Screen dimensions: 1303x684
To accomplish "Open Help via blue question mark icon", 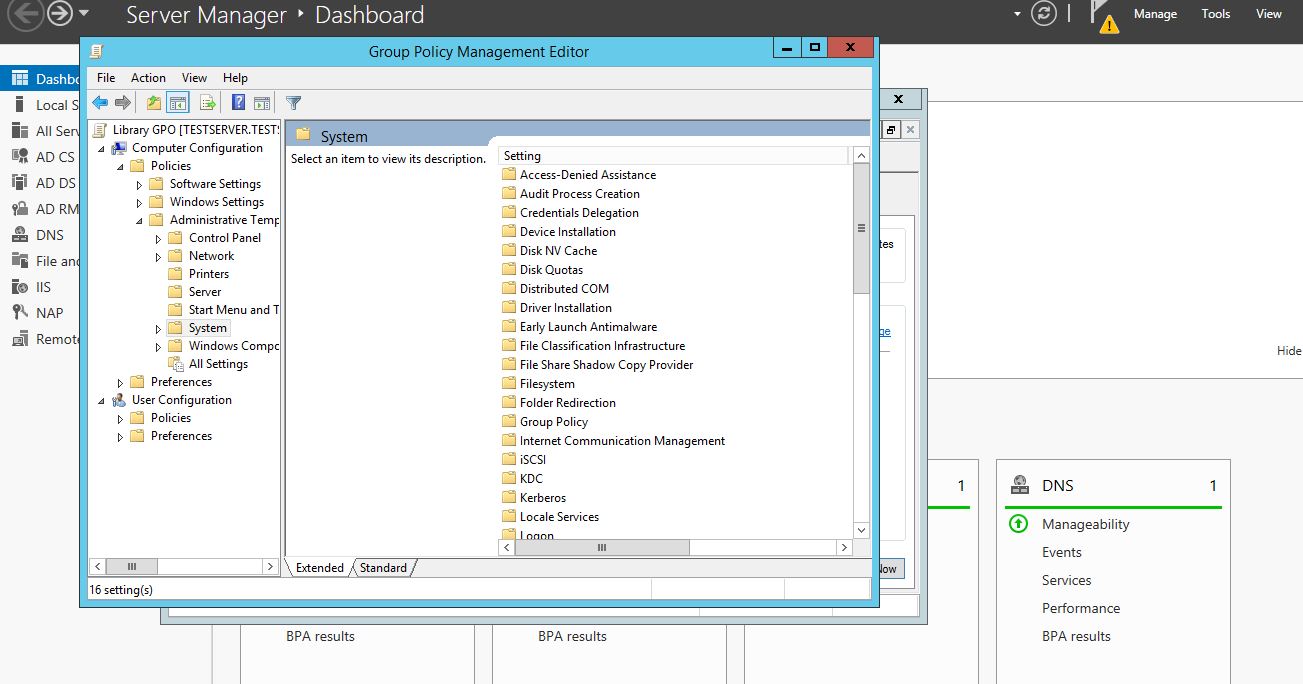I will [x=239, y=102].
